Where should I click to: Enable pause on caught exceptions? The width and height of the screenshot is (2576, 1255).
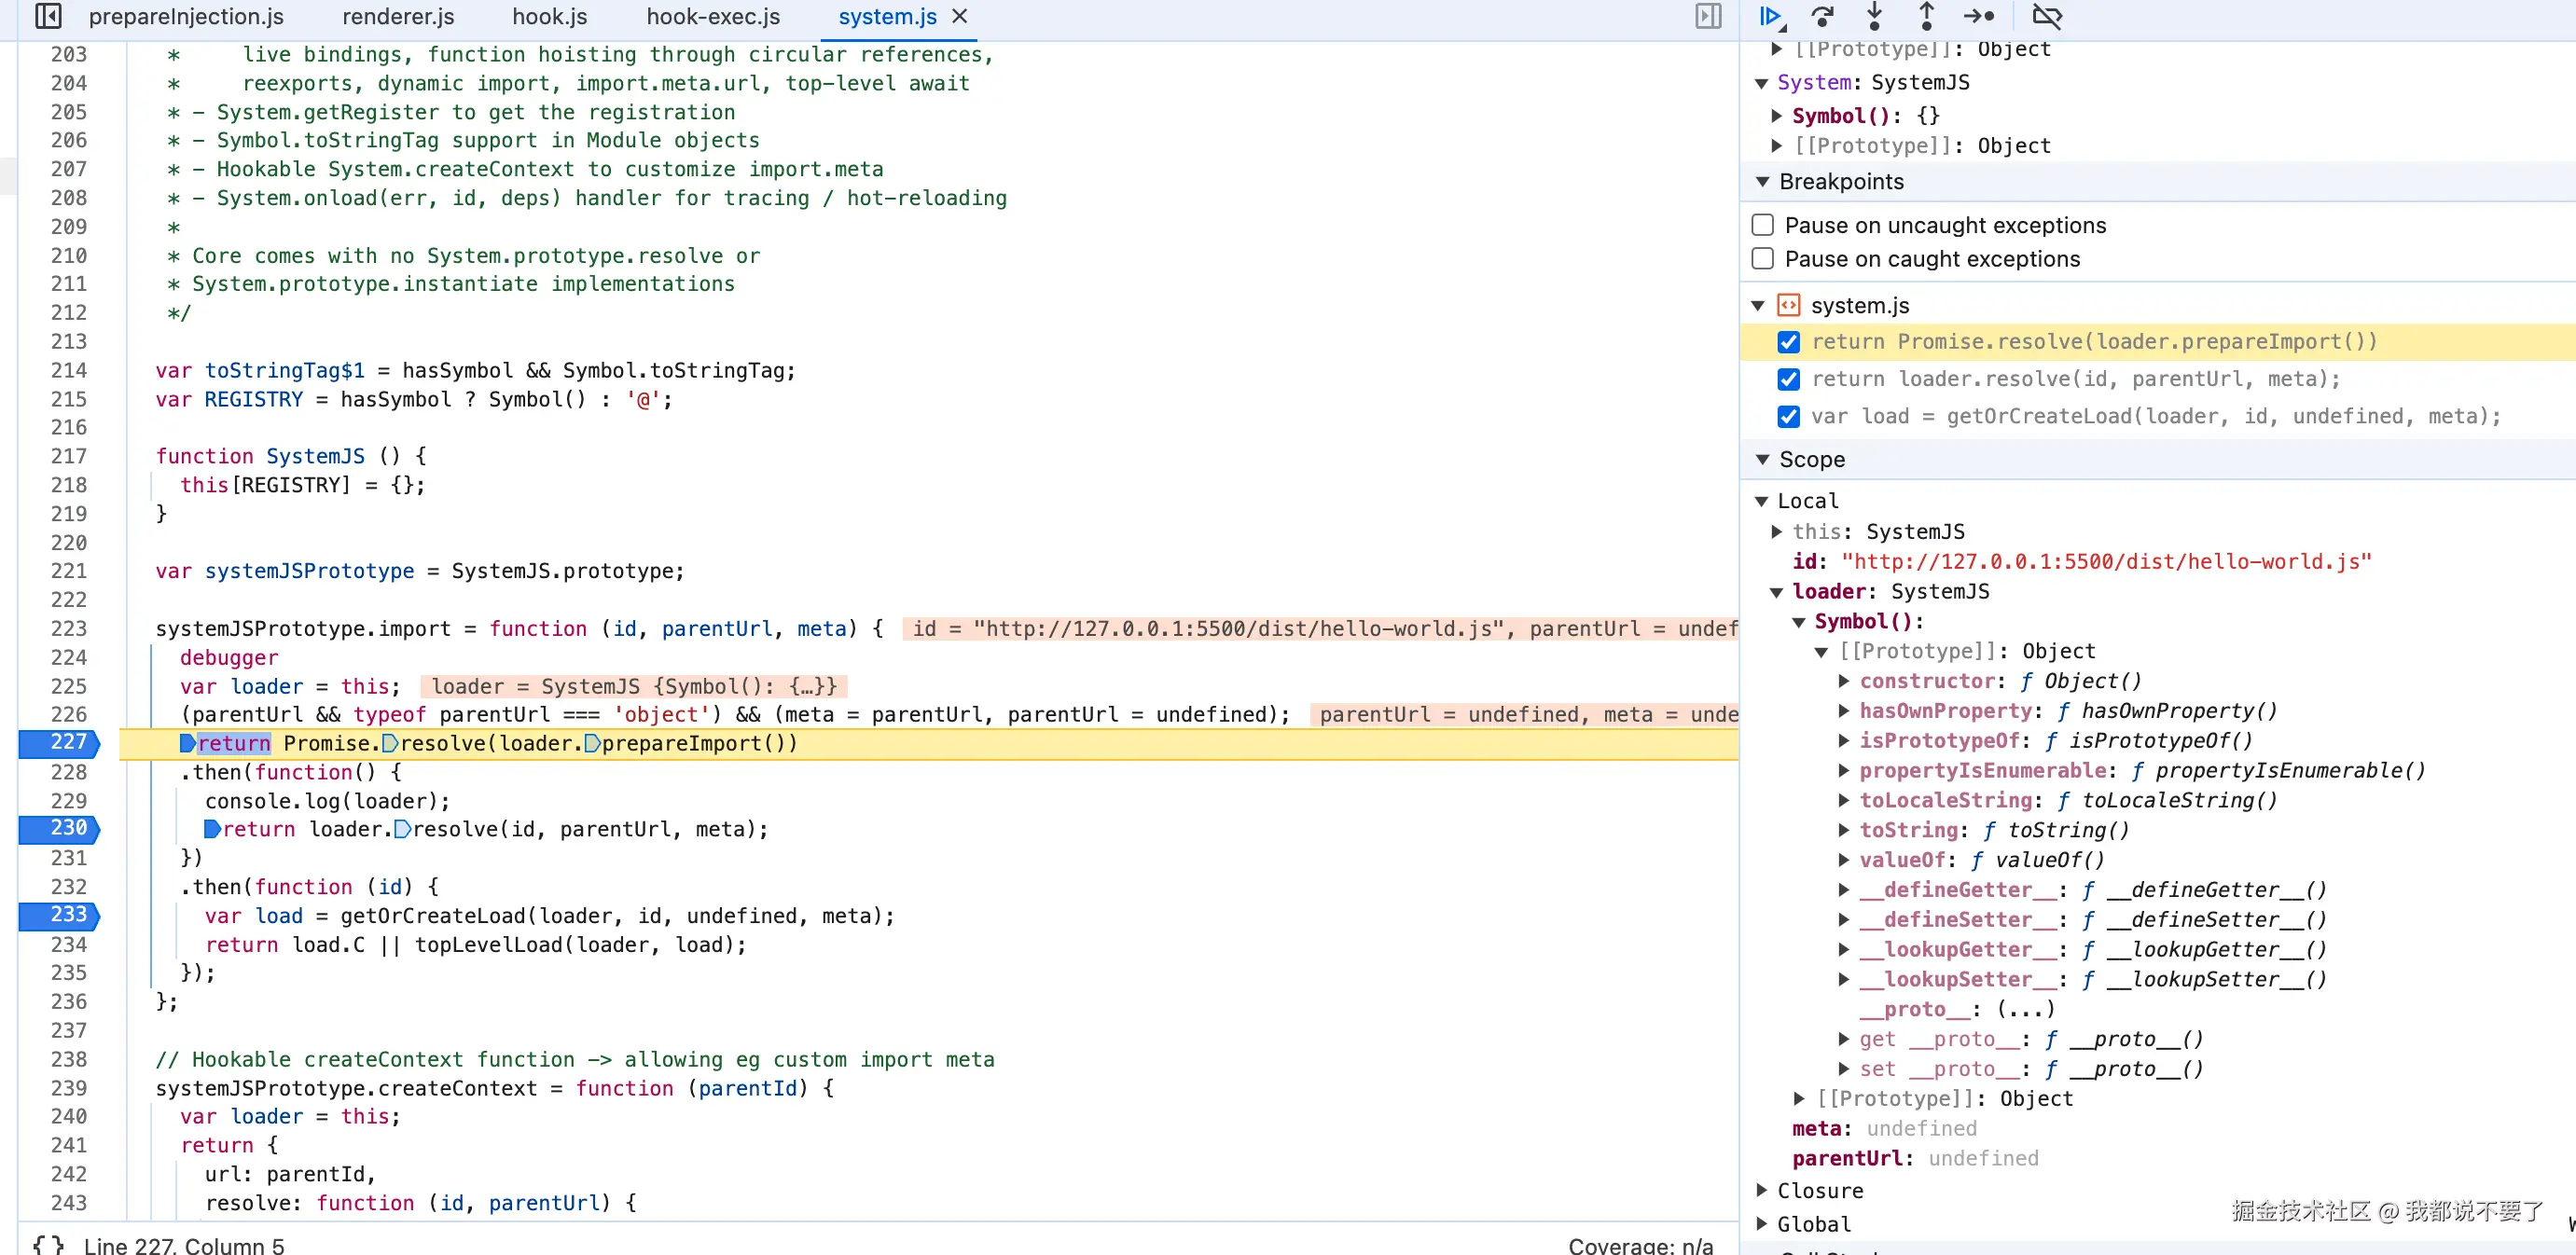(1763, 259)
